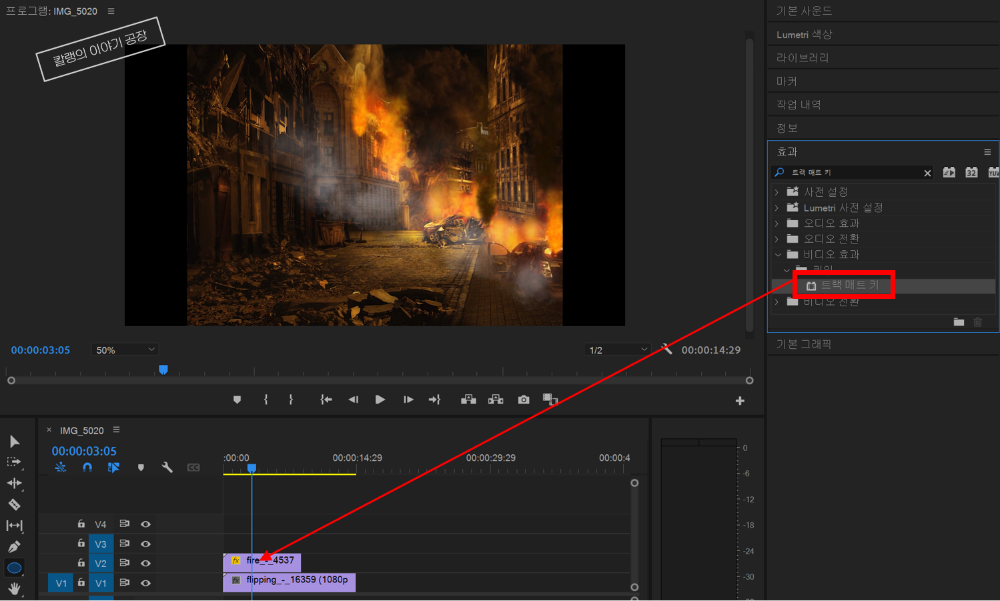Screen dimensions: 1000x601
Task: Expand the Lumetri 사전 설정 folder
Action: 776,208
